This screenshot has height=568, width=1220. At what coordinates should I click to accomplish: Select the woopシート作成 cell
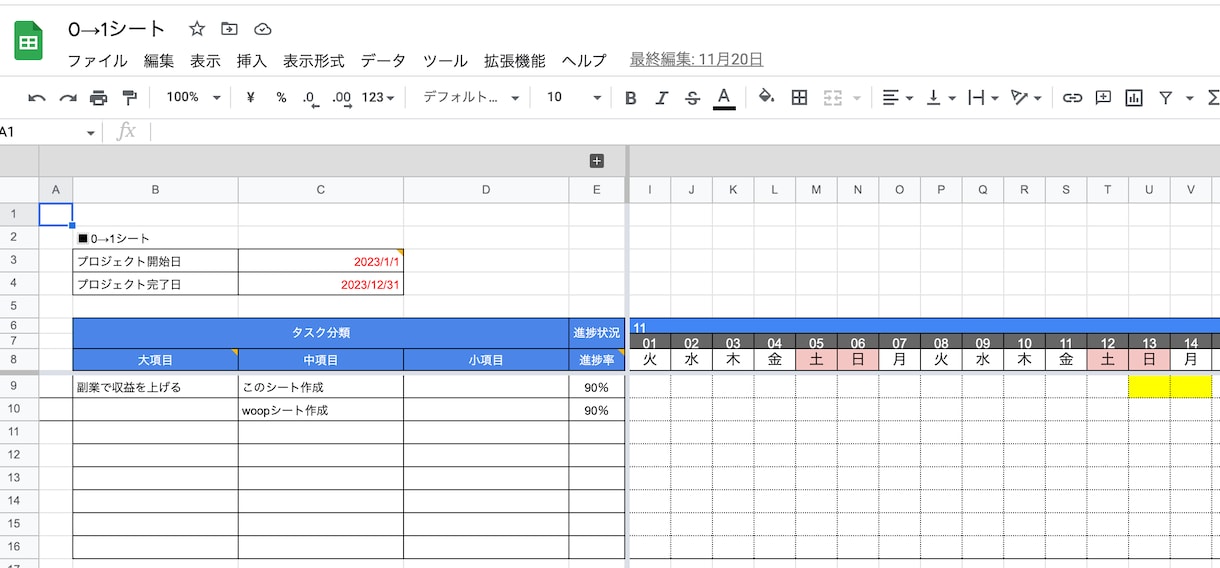coord(321,410)
